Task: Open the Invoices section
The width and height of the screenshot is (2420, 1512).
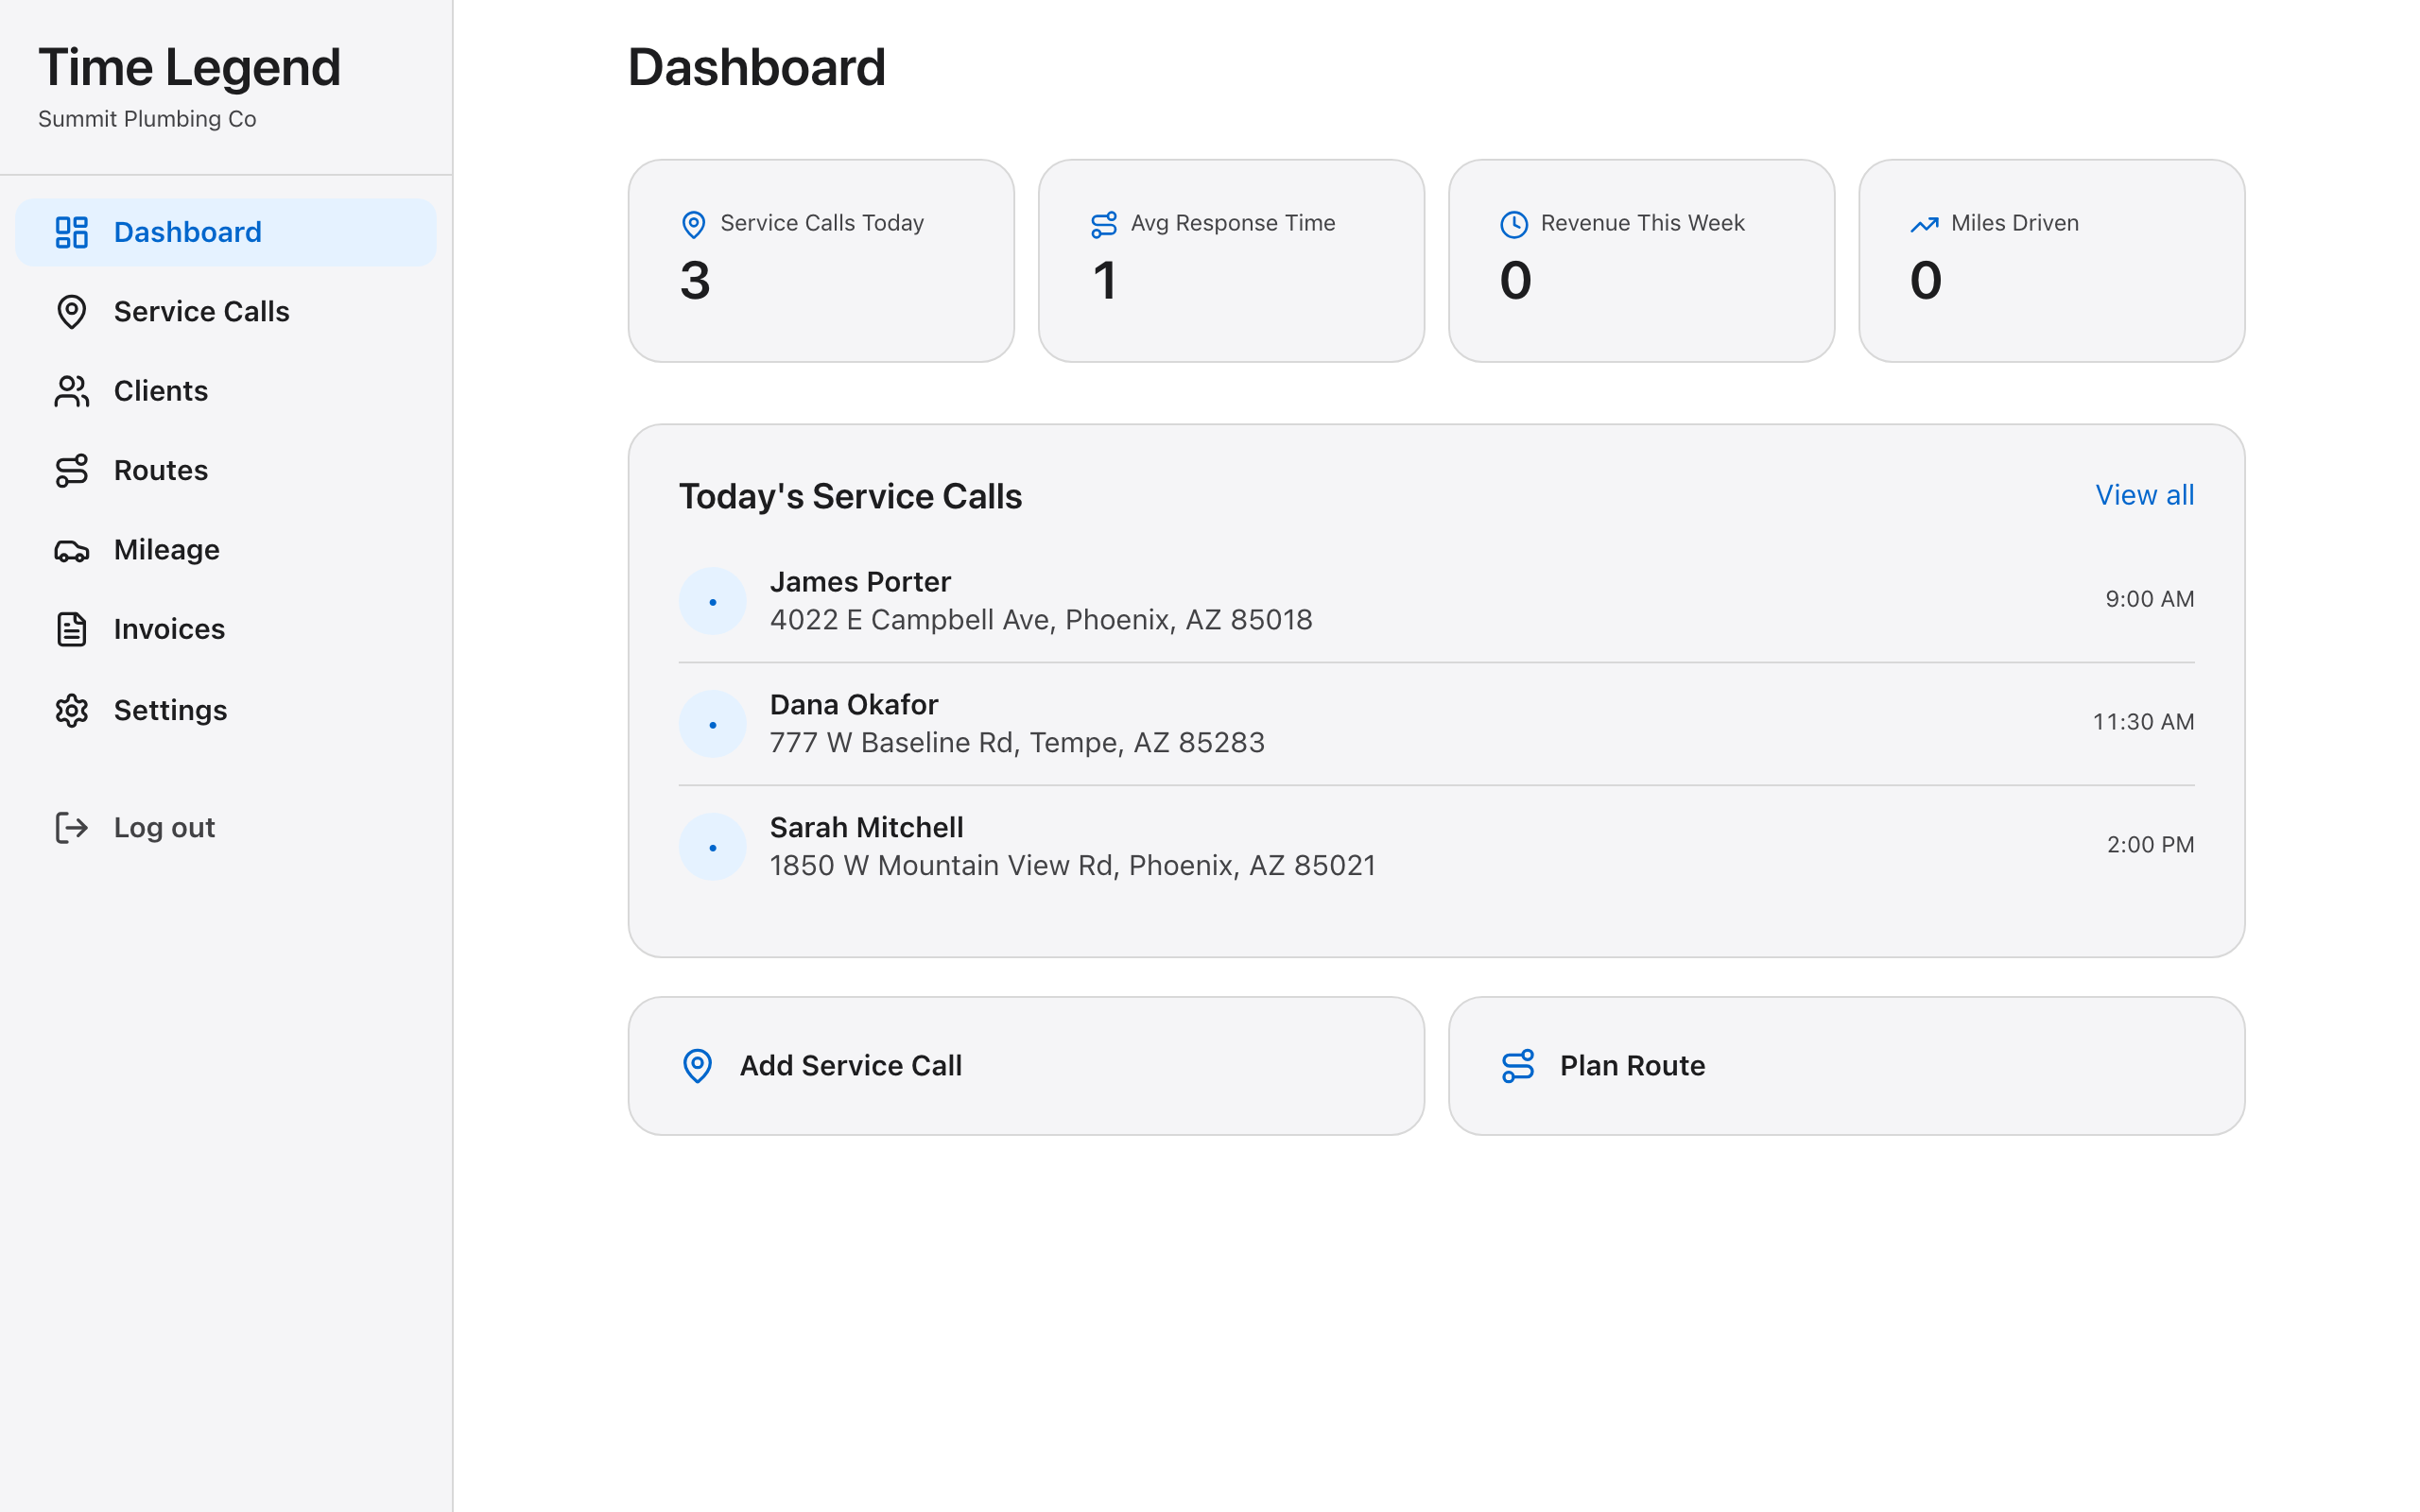Action: [x=226, y=629]
